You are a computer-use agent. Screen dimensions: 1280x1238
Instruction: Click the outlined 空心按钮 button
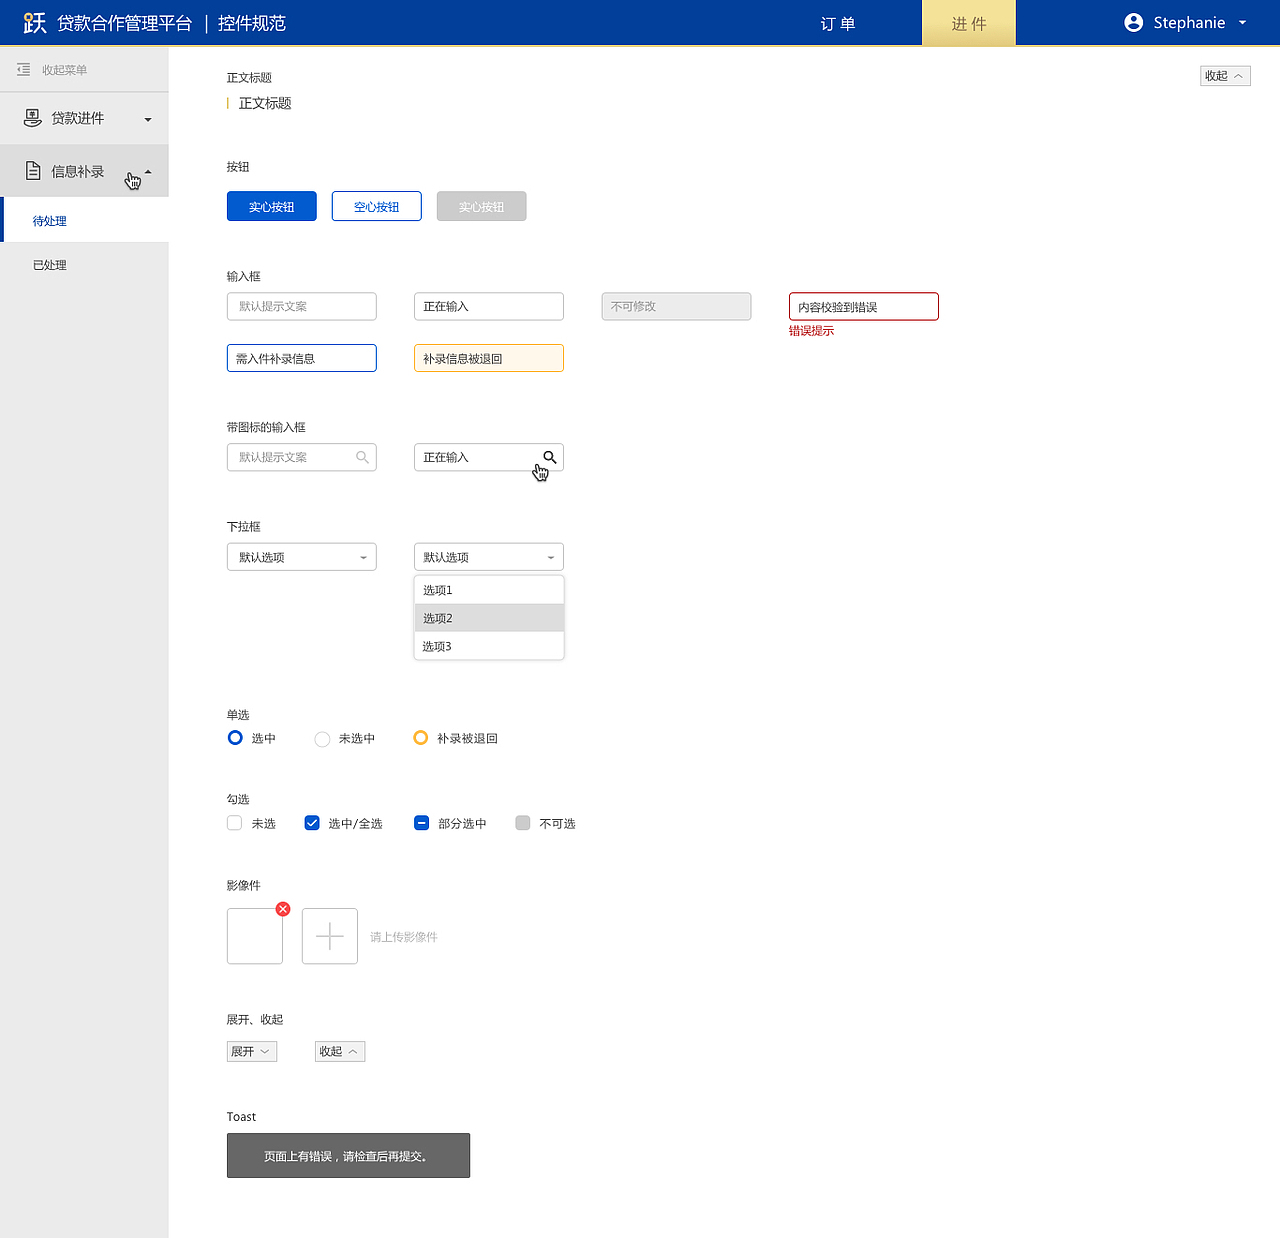(377, 206)
